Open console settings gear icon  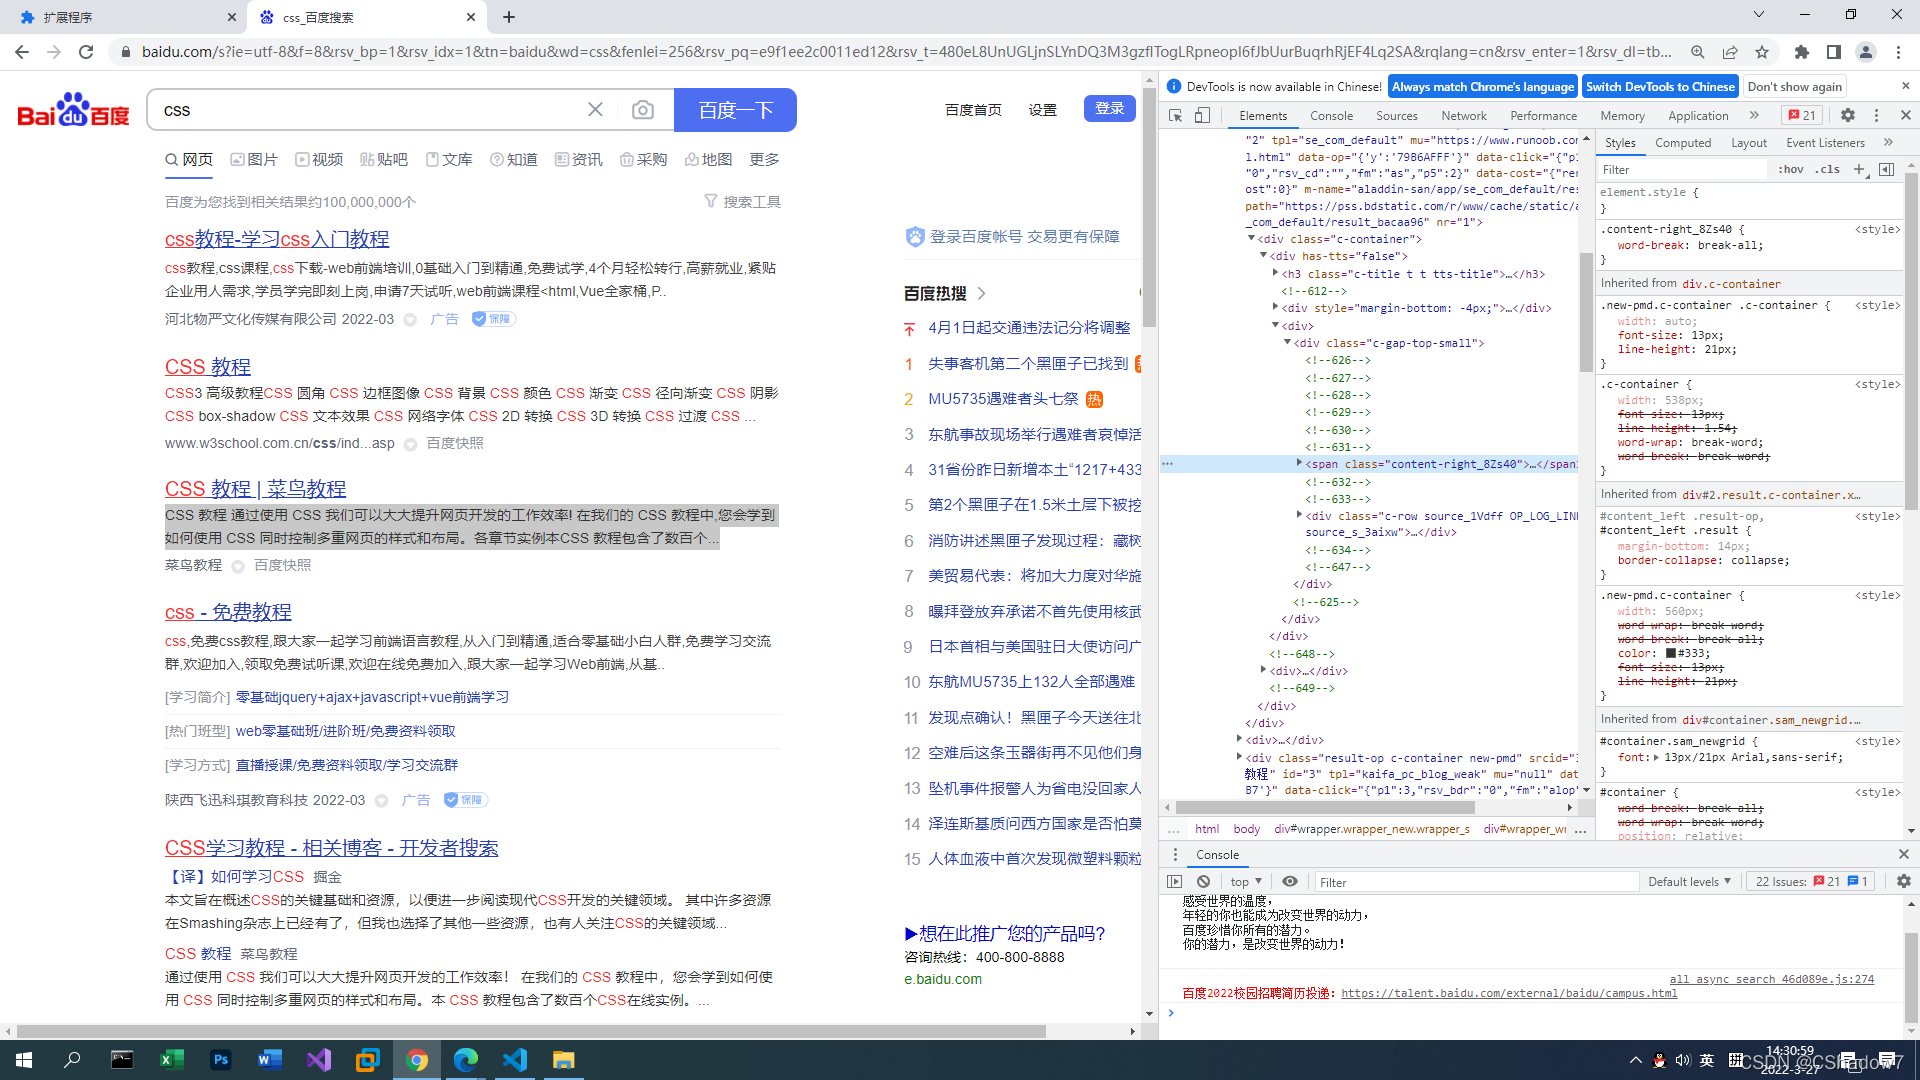pos(1903,882)
